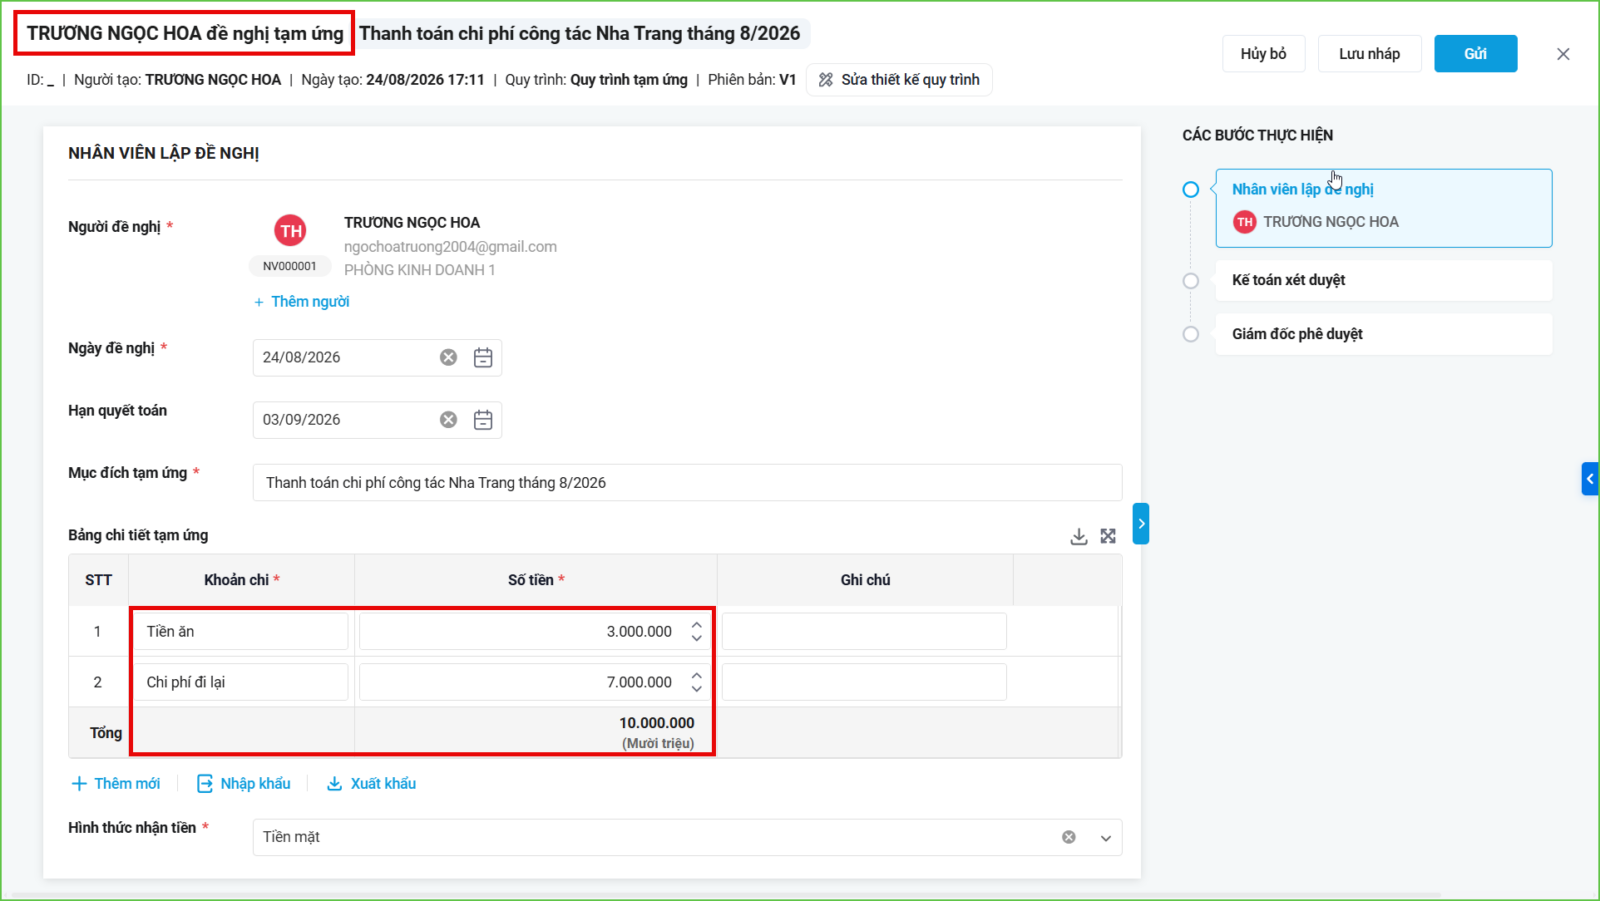This screenshot has width=1600, height=901.
Task: Click the Ghi chú column header
Action: 865,580
